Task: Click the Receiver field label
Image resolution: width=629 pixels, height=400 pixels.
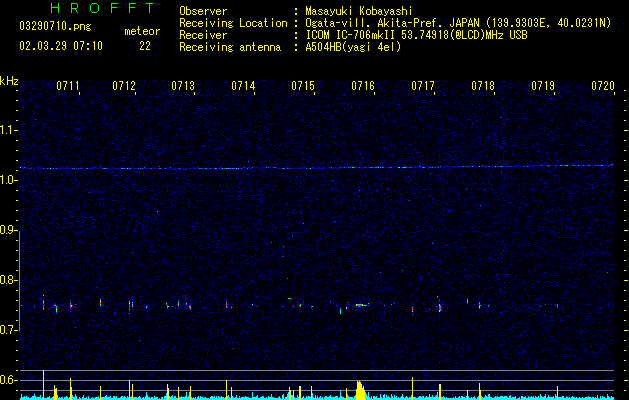Action: [x=203, y=35]
